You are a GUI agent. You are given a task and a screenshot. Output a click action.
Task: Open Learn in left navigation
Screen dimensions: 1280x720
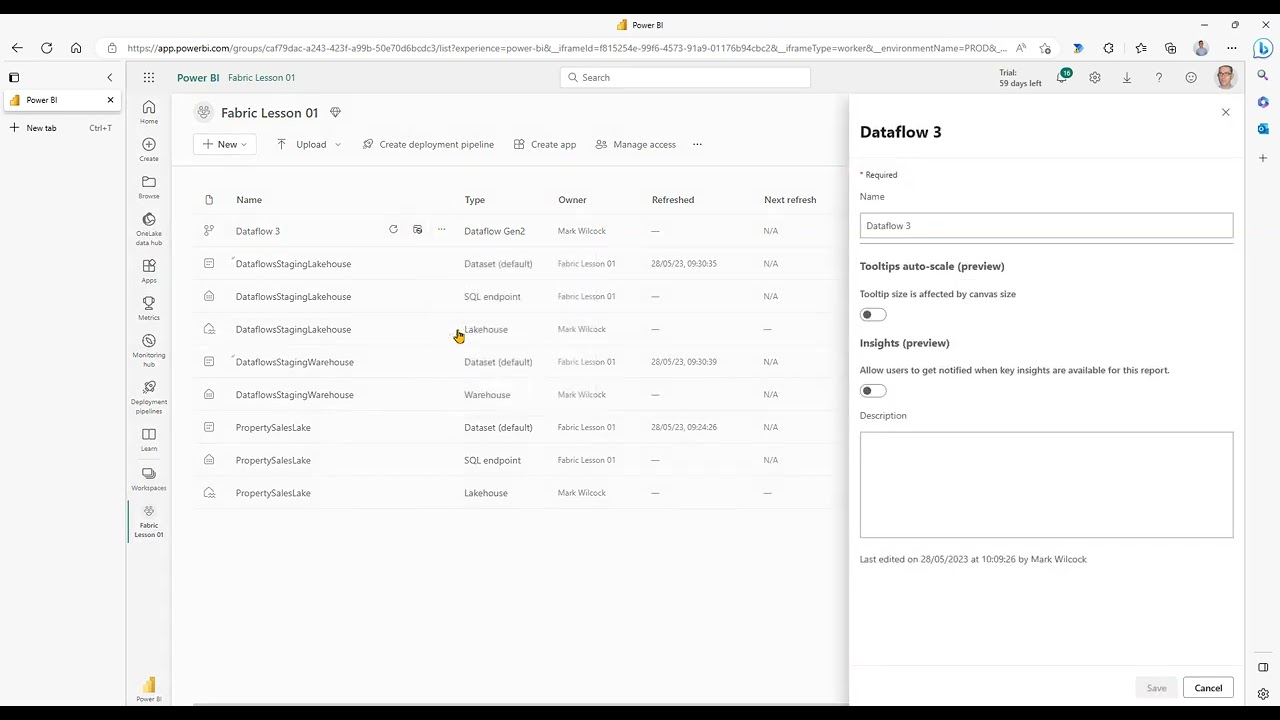(149, 440)
